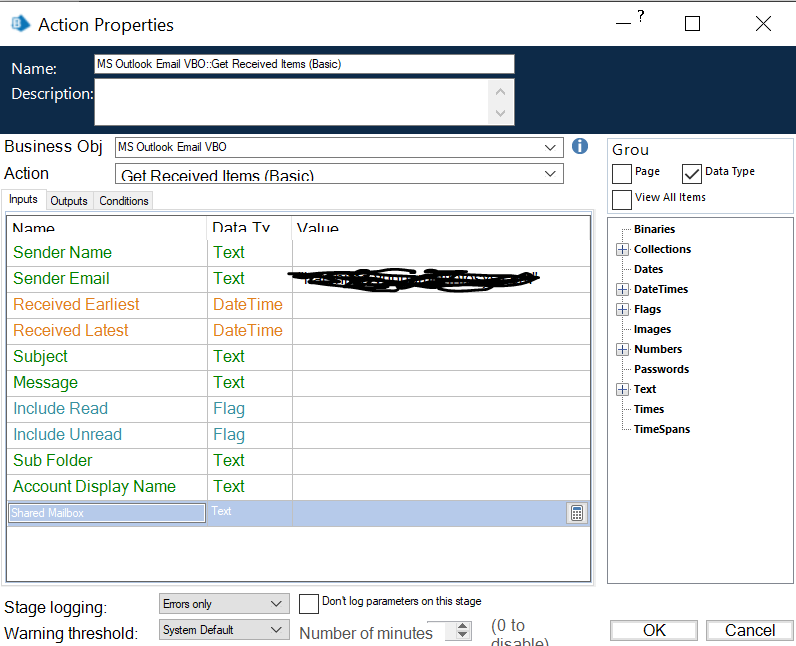Select Times in the data tree
The height and width of the screenshot is (646, 796).
coord(649,409)
